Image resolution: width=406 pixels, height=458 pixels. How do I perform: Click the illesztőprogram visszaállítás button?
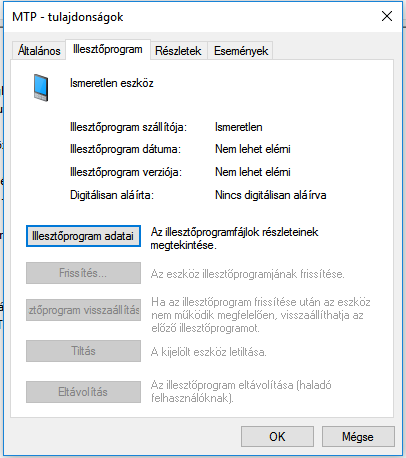83,310
